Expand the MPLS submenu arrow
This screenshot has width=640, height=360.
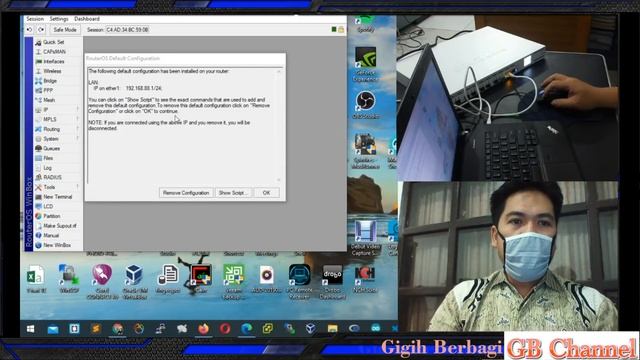78,119
